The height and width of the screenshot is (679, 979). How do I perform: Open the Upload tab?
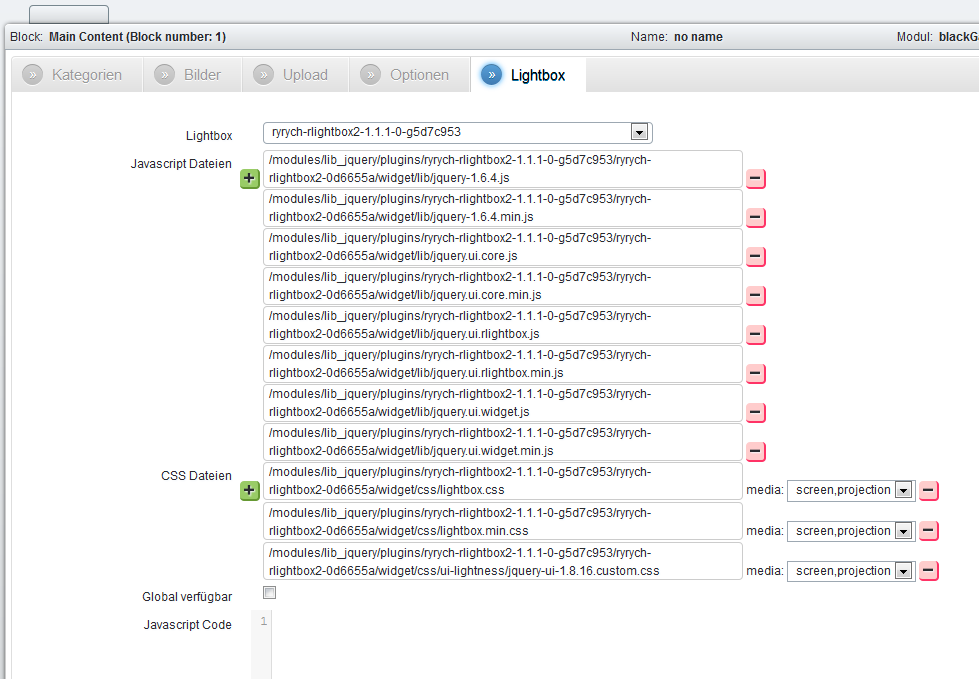click(x=294, y=75)
